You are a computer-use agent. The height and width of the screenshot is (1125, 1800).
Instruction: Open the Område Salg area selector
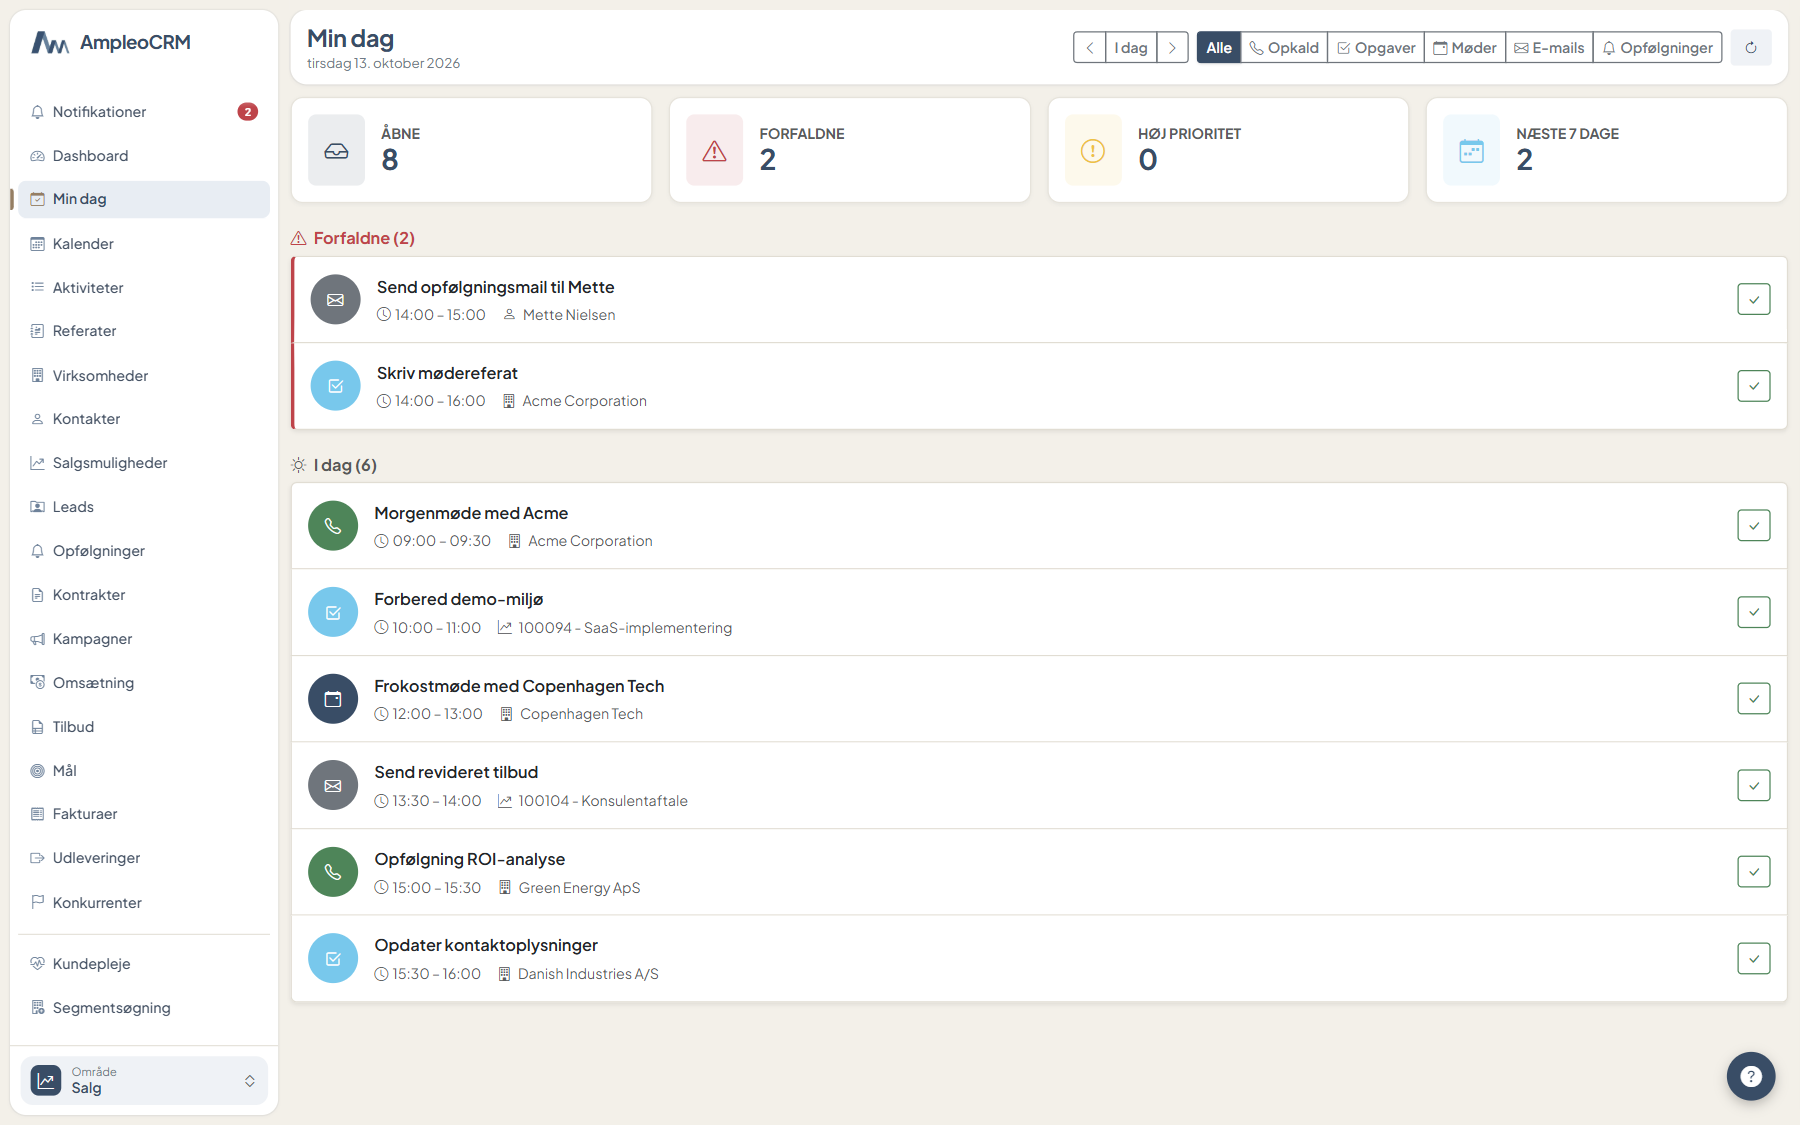click(144, 1080)
